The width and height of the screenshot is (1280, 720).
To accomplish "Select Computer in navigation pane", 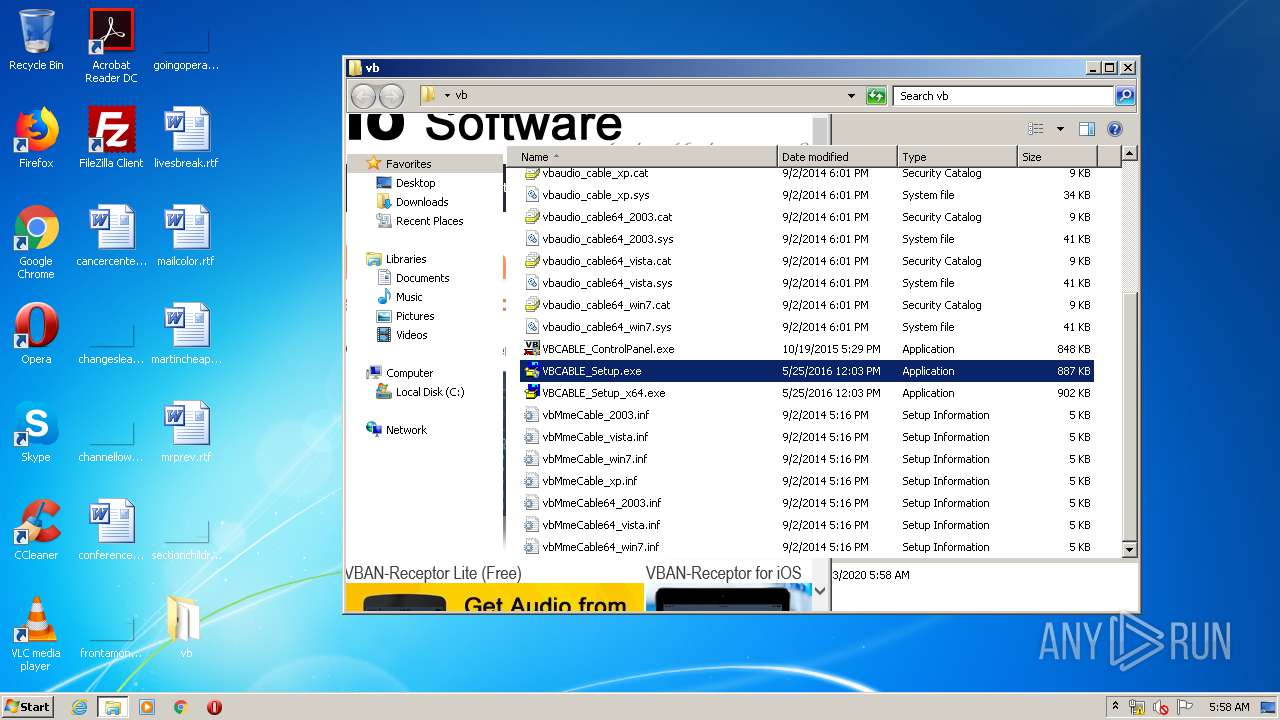I will (409, 373).
